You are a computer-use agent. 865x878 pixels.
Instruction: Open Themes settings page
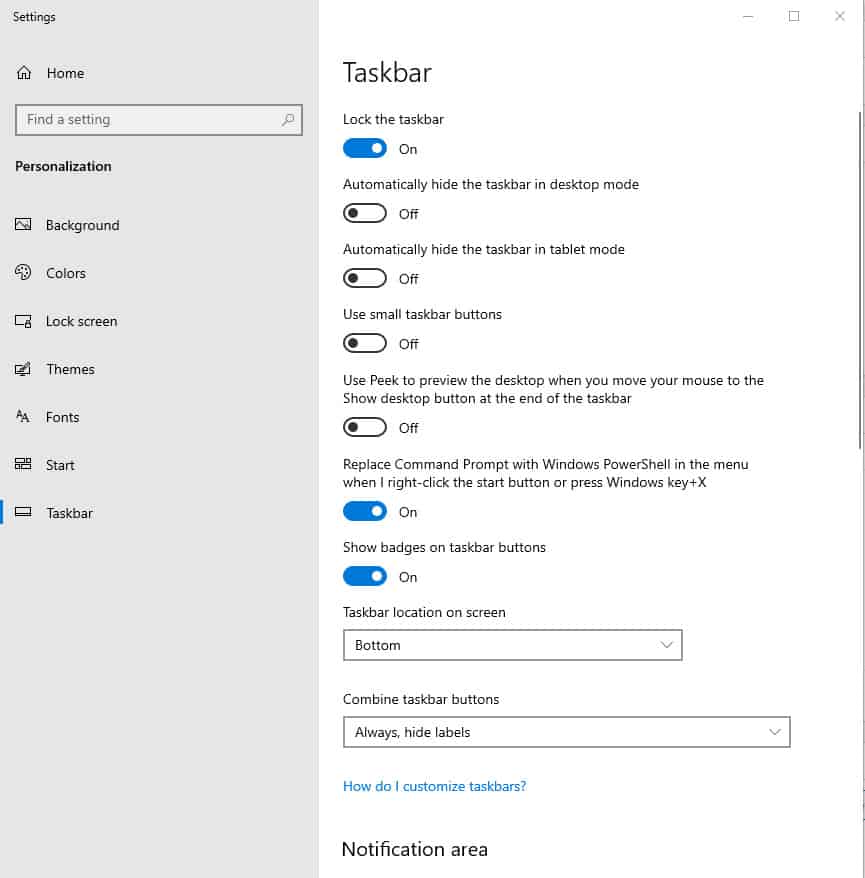click(x=70, y=370)
